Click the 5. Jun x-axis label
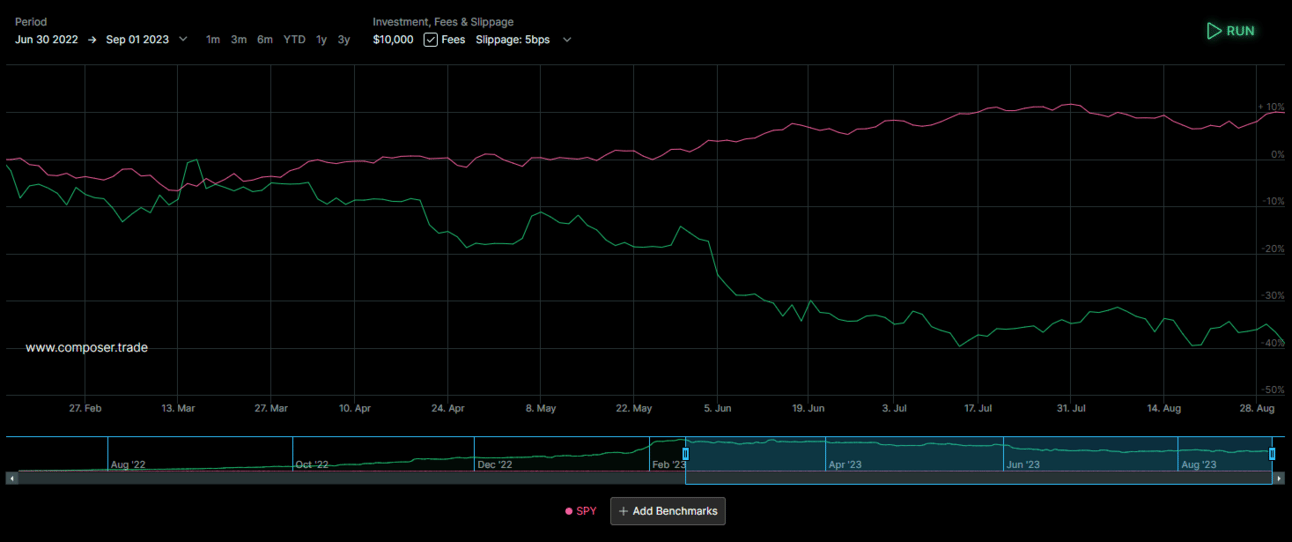This screenshot has width=1292, height=542. 717,408
